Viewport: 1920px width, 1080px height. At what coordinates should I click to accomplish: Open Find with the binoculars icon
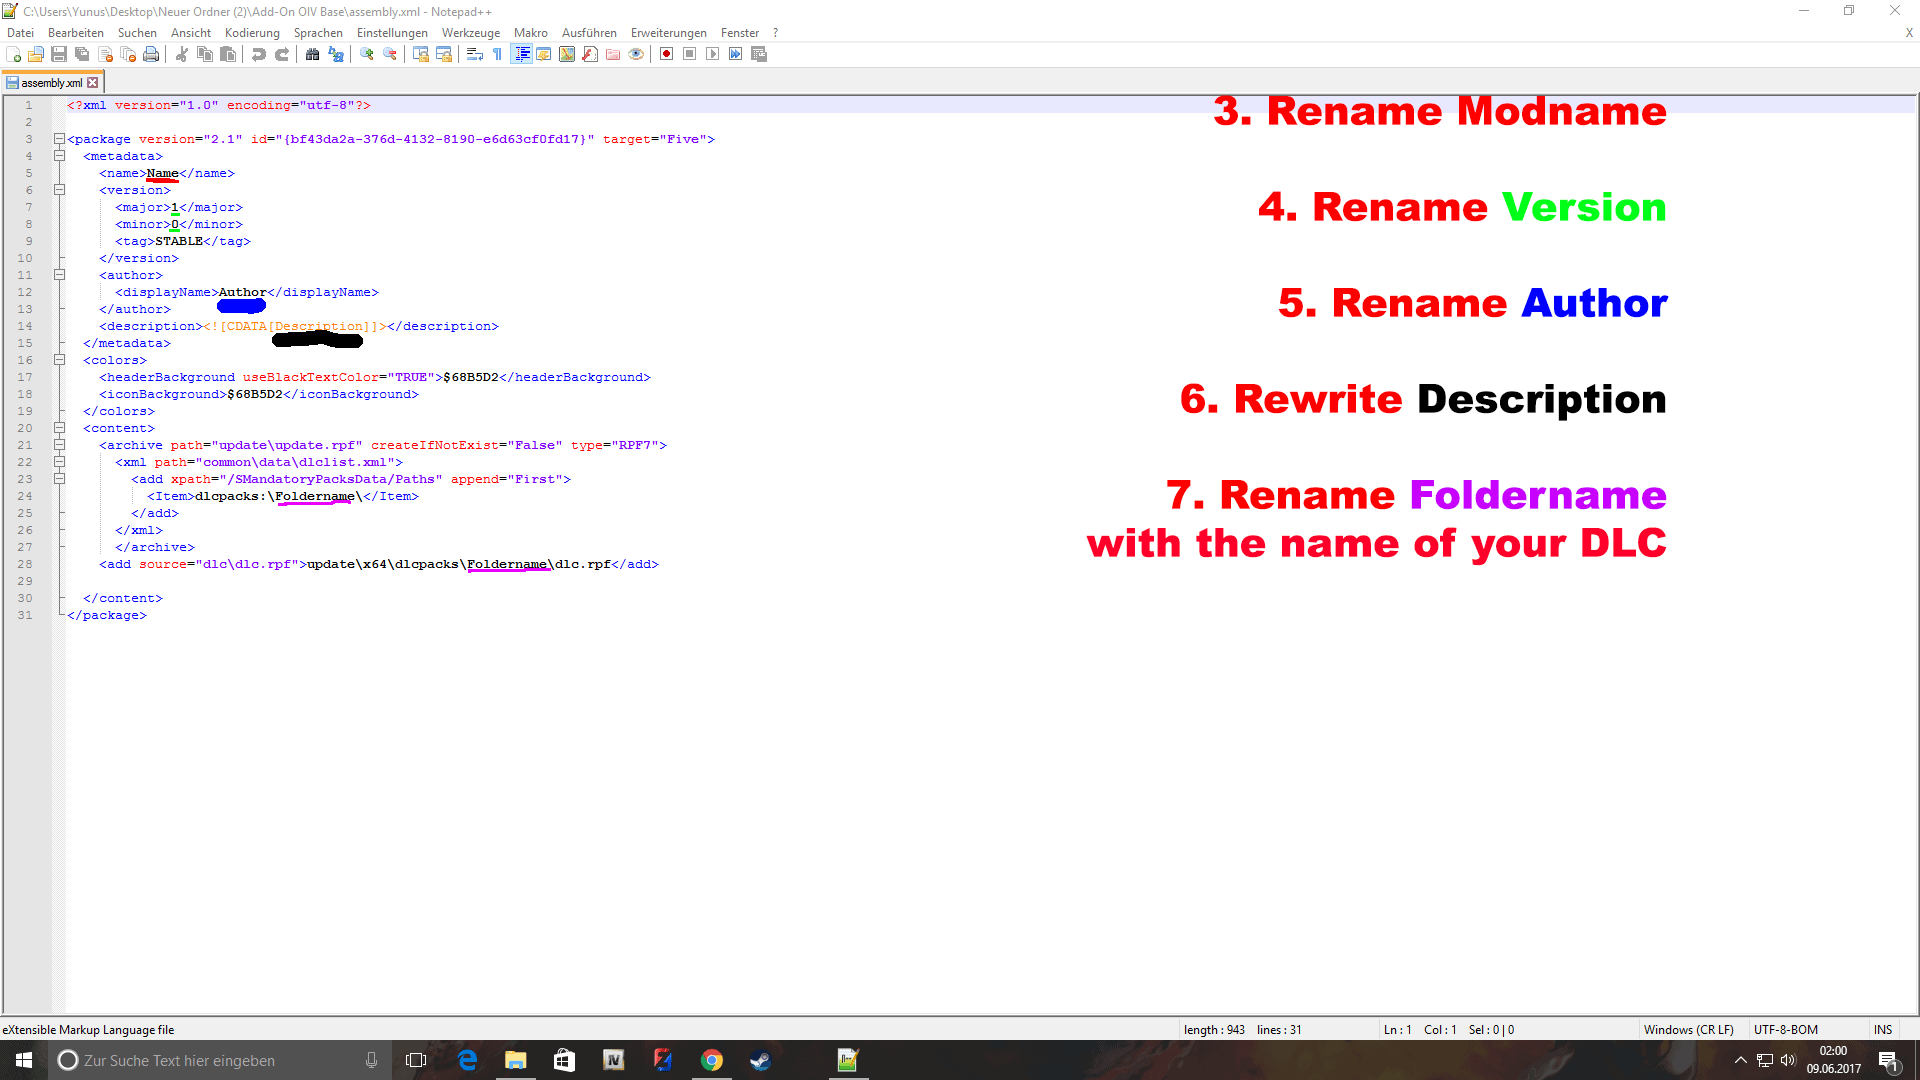[x=312, y=54]
